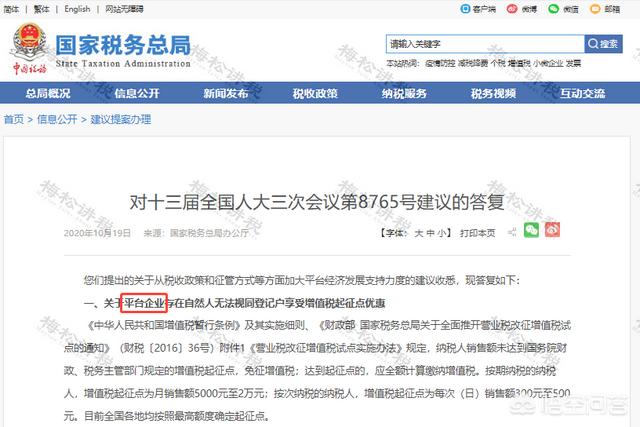Screen dimensions: 640x427
Task: Open the 微信 icon in top bar
Action: (x=553, y=9)
